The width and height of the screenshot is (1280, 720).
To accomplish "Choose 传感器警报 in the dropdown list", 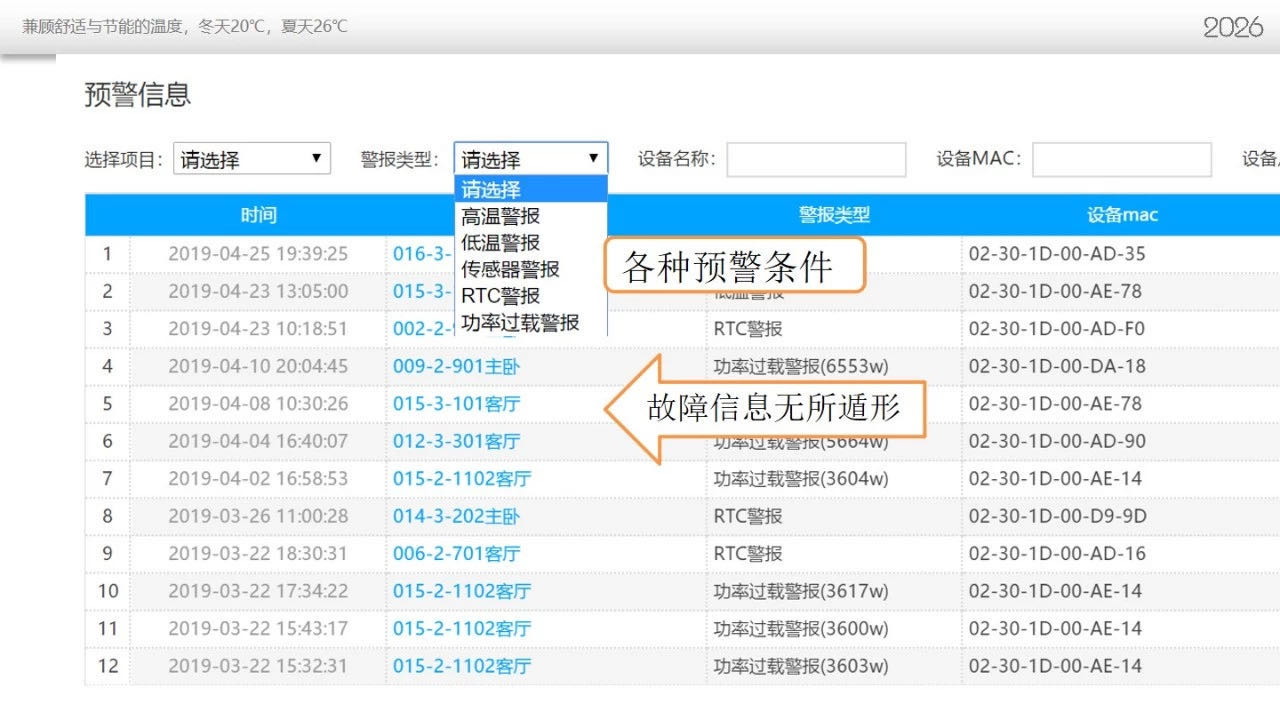I will click(510, 269).
